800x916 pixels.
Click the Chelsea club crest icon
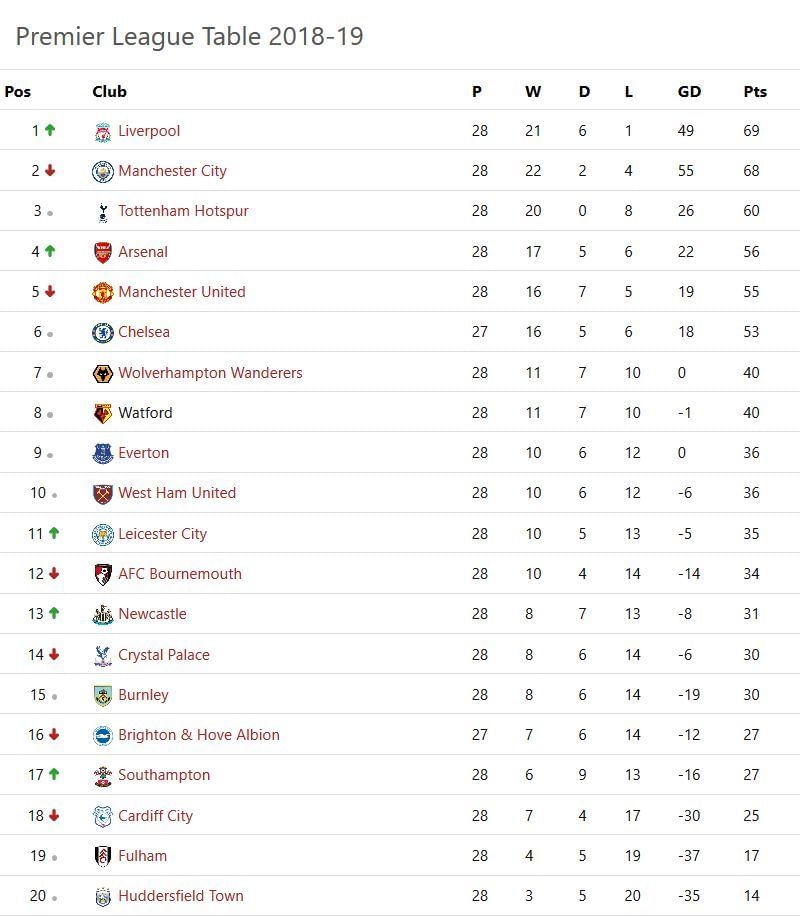pos(103,333)
